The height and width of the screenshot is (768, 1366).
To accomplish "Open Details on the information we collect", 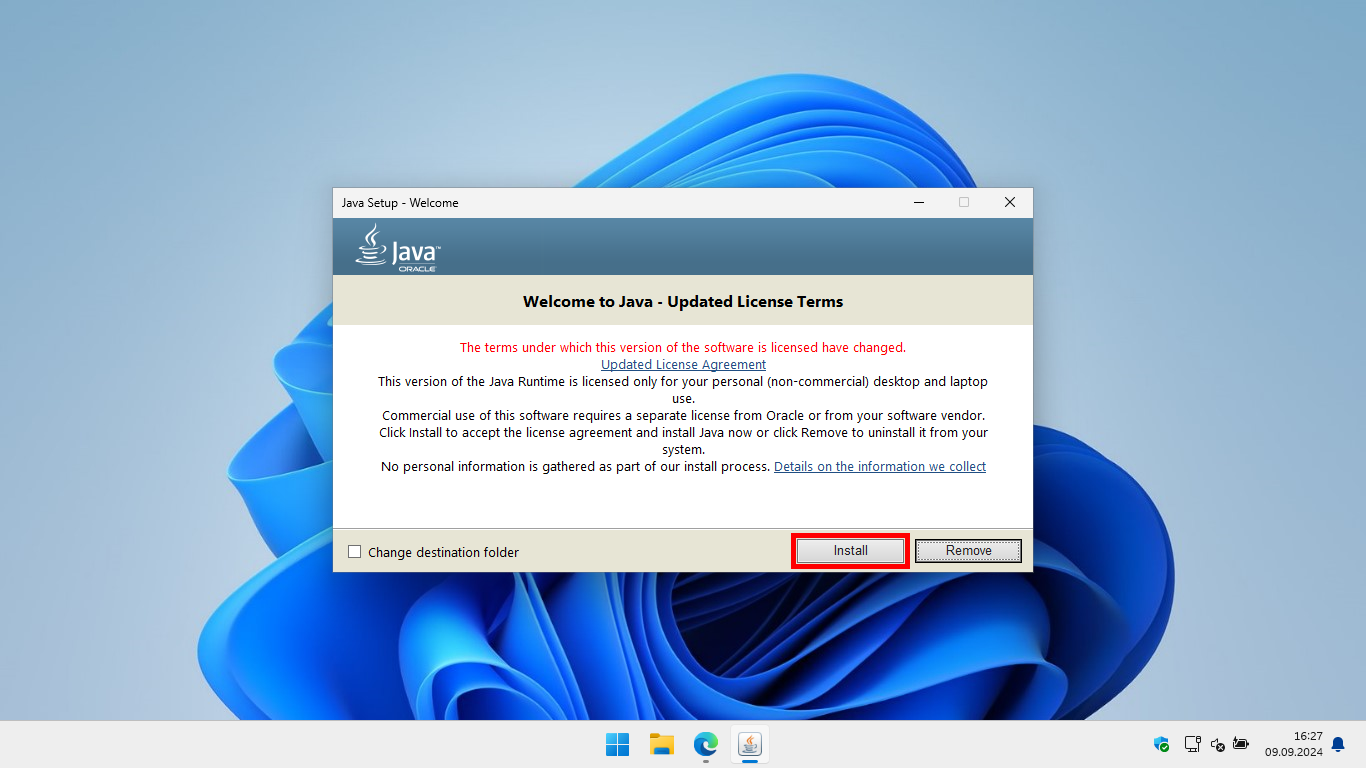I will click(x=880, y=467).
